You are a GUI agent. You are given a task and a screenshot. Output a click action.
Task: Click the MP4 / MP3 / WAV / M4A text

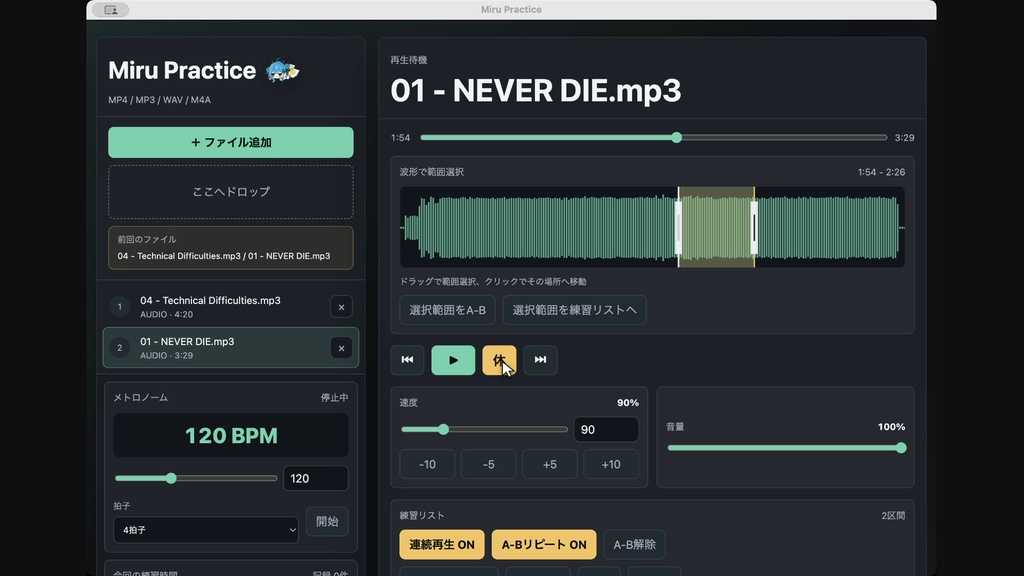tap(159, 100)
